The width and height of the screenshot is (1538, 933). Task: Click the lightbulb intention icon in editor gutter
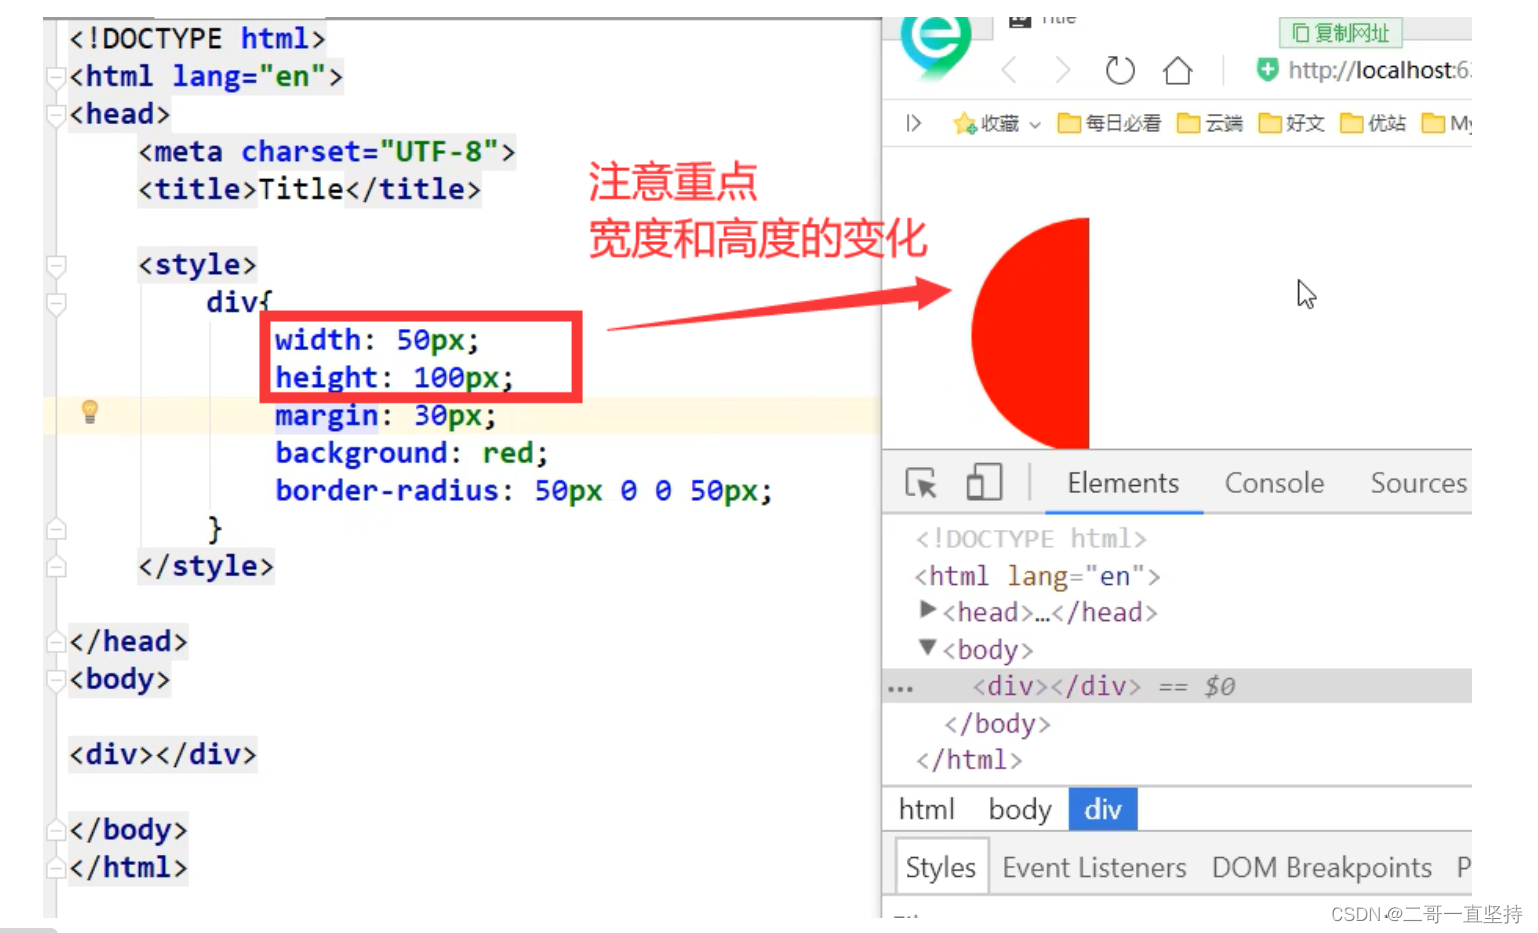(89, 411)
